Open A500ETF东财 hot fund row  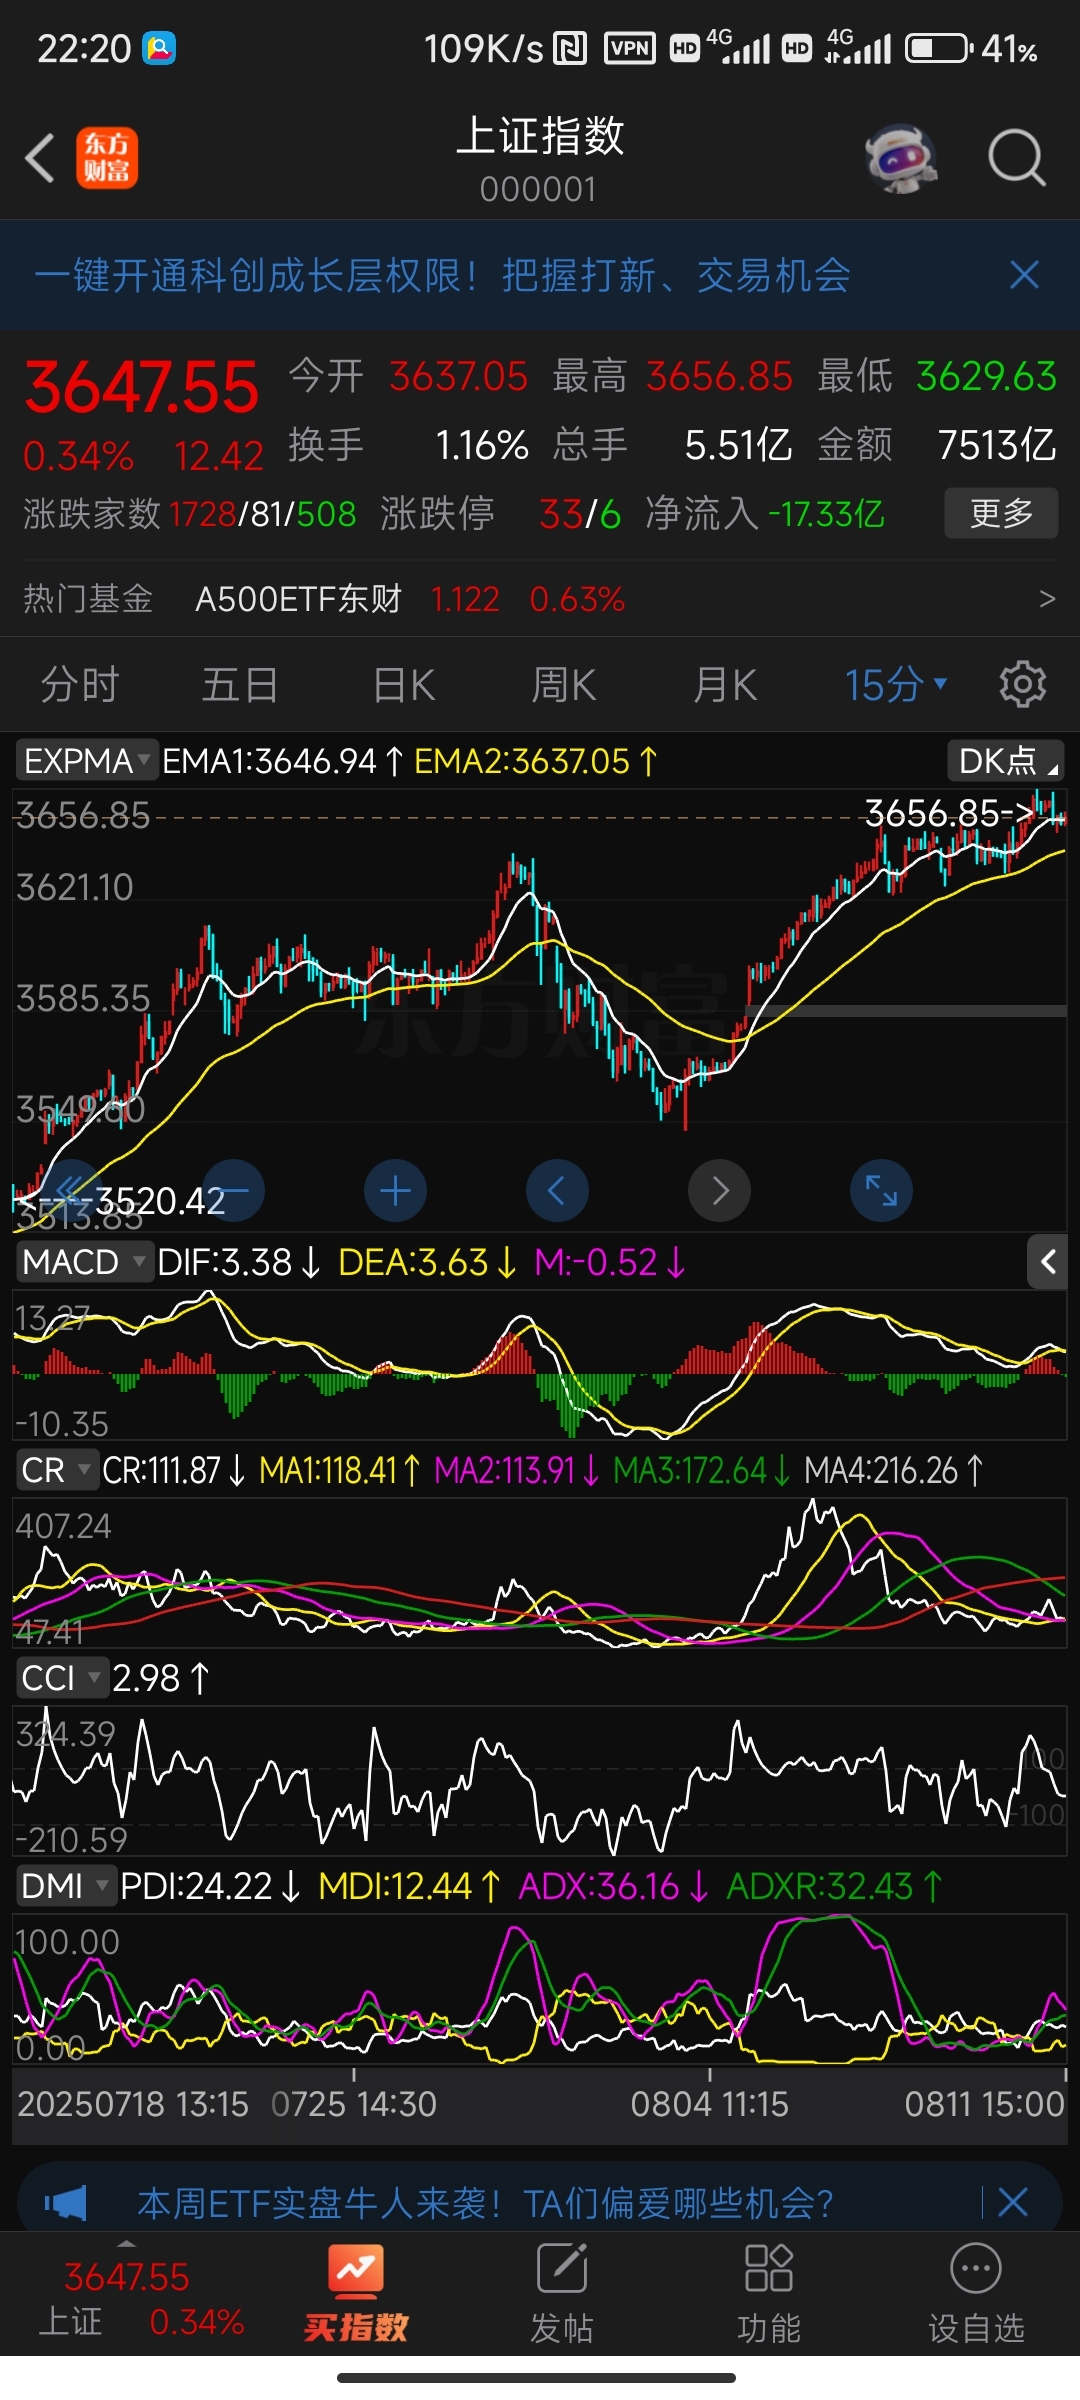540,599
